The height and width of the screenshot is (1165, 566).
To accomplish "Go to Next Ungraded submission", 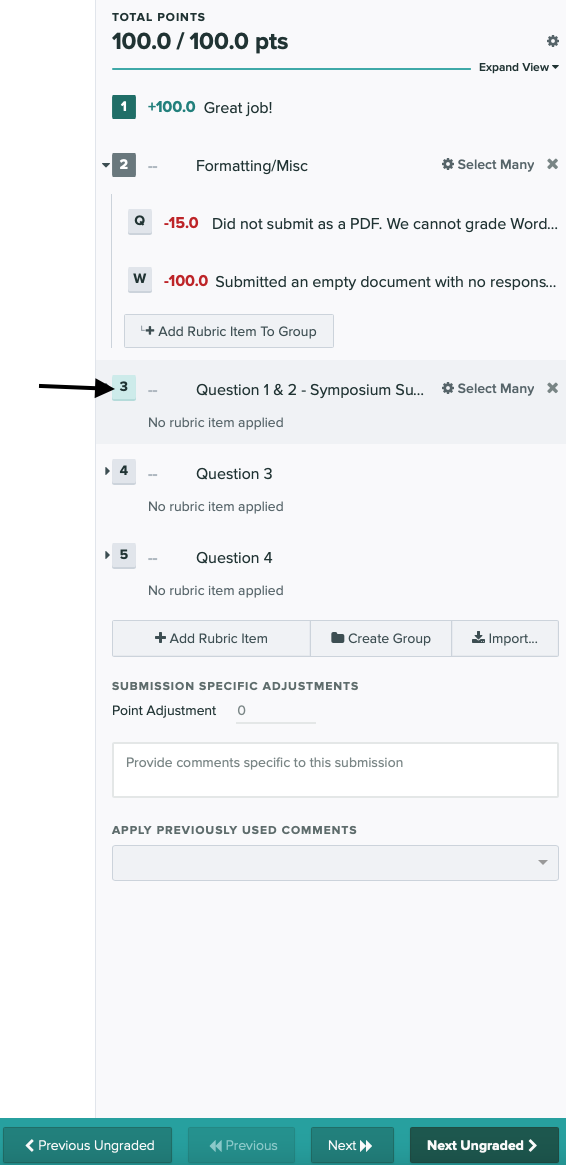I will click(x=484, y=1145).
